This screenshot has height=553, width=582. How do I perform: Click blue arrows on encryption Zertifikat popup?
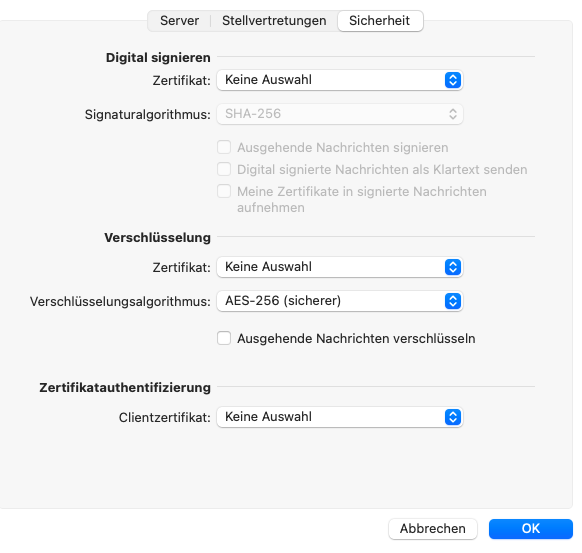pos(452,267)
